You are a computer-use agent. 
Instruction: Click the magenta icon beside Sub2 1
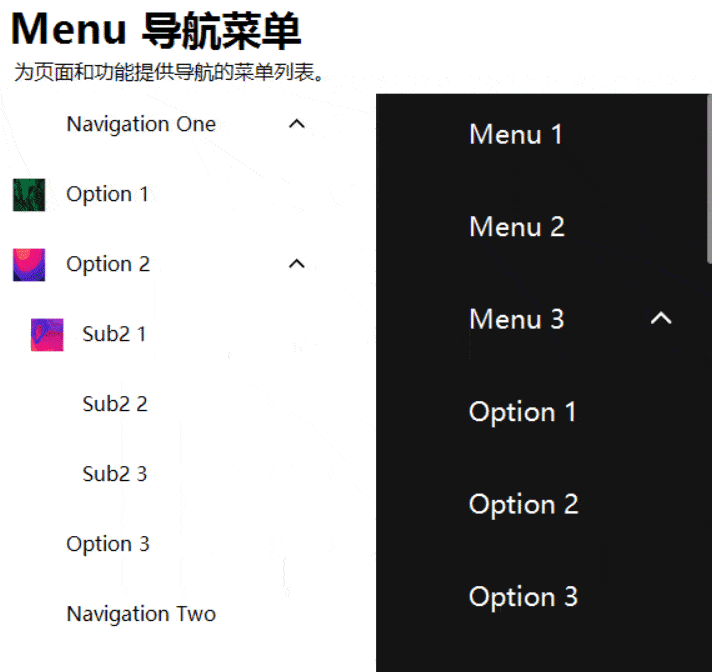click(x=47, y=335)
